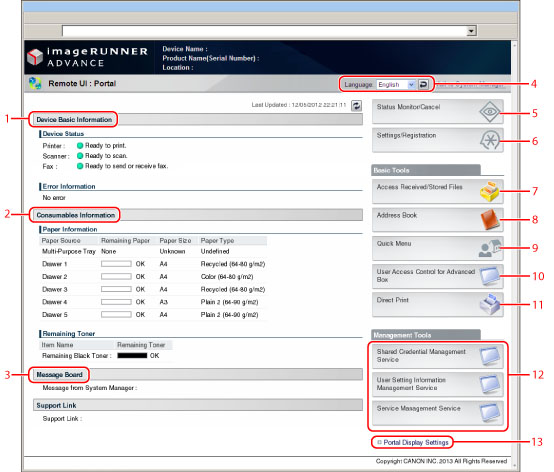Open the Quick Menu icon
554x472 pixels.
[x=490, y=248]
